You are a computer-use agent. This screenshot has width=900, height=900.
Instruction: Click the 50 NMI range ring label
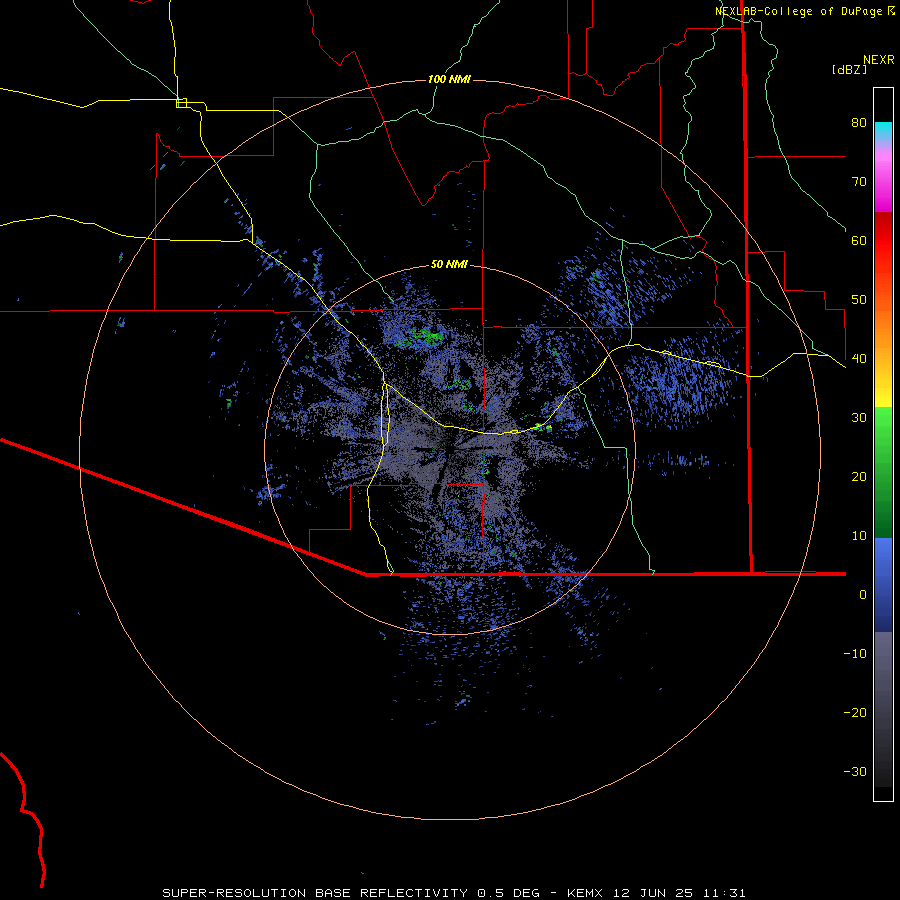449,265
